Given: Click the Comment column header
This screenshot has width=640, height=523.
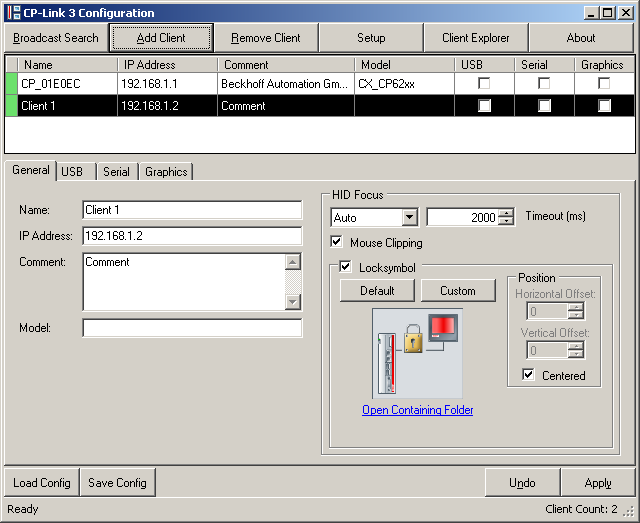Looking at the screenshot, I should (286, 65).
